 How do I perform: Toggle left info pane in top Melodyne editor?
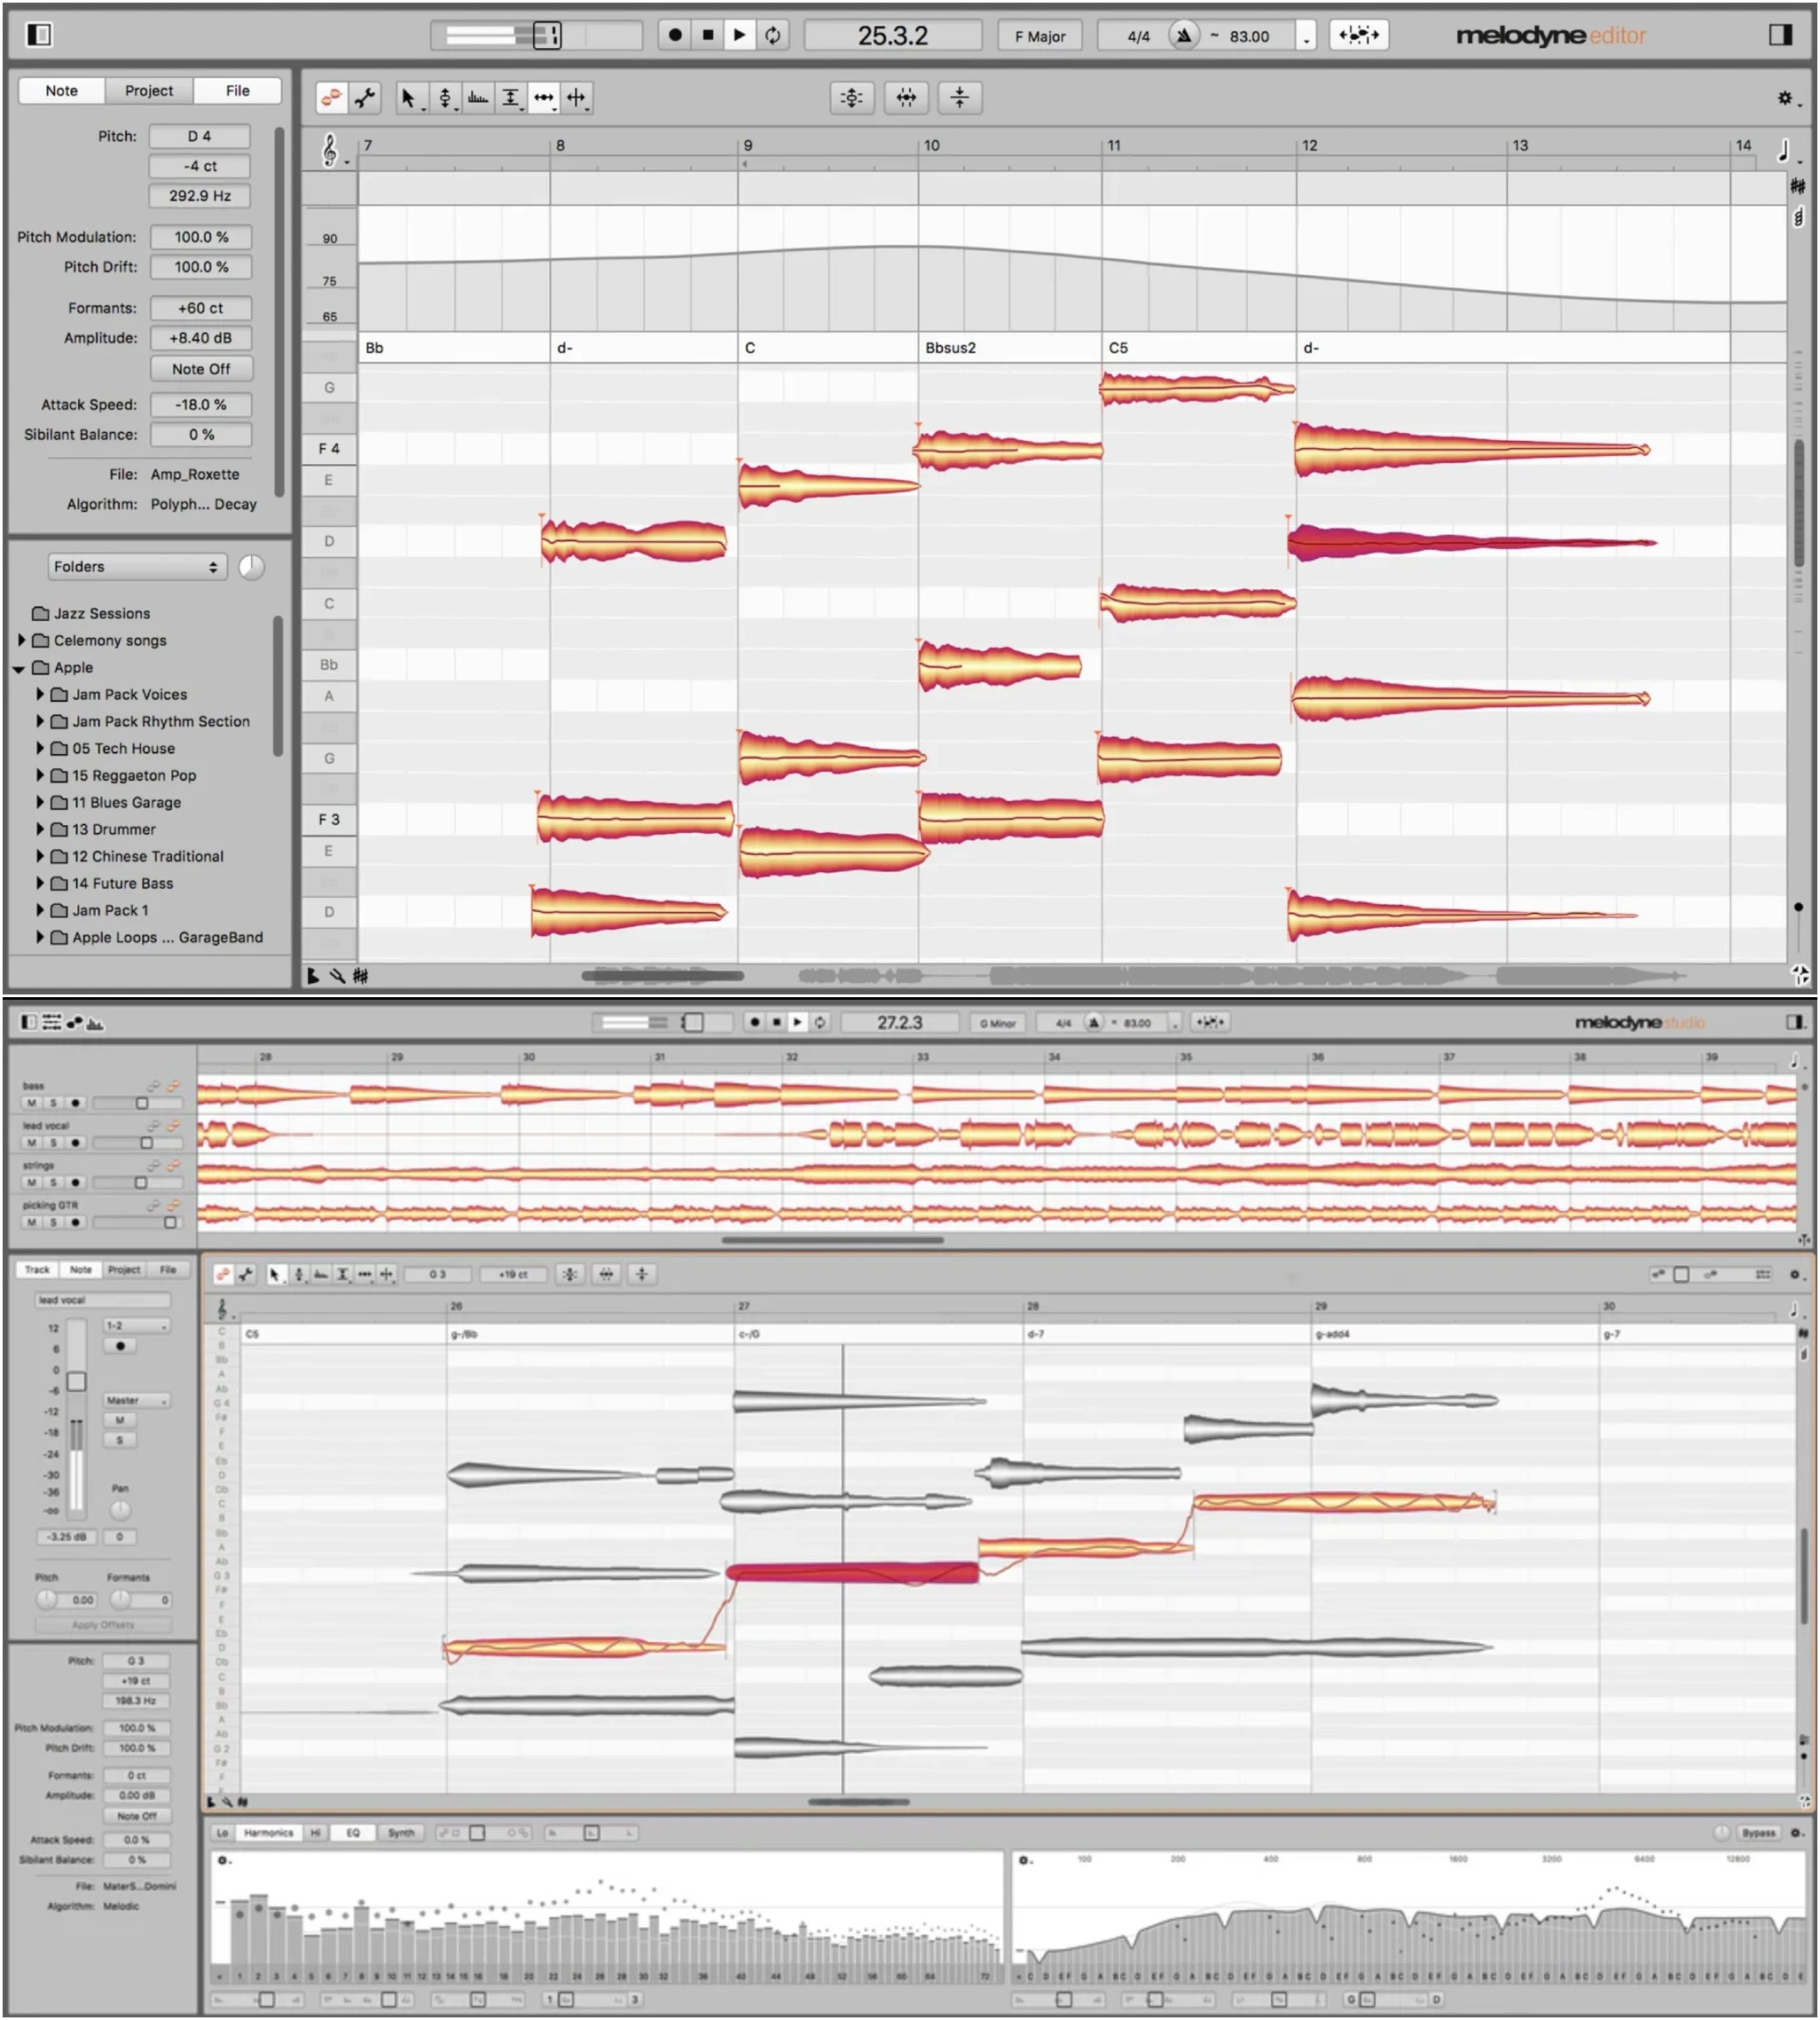click(x=39, y=35)
